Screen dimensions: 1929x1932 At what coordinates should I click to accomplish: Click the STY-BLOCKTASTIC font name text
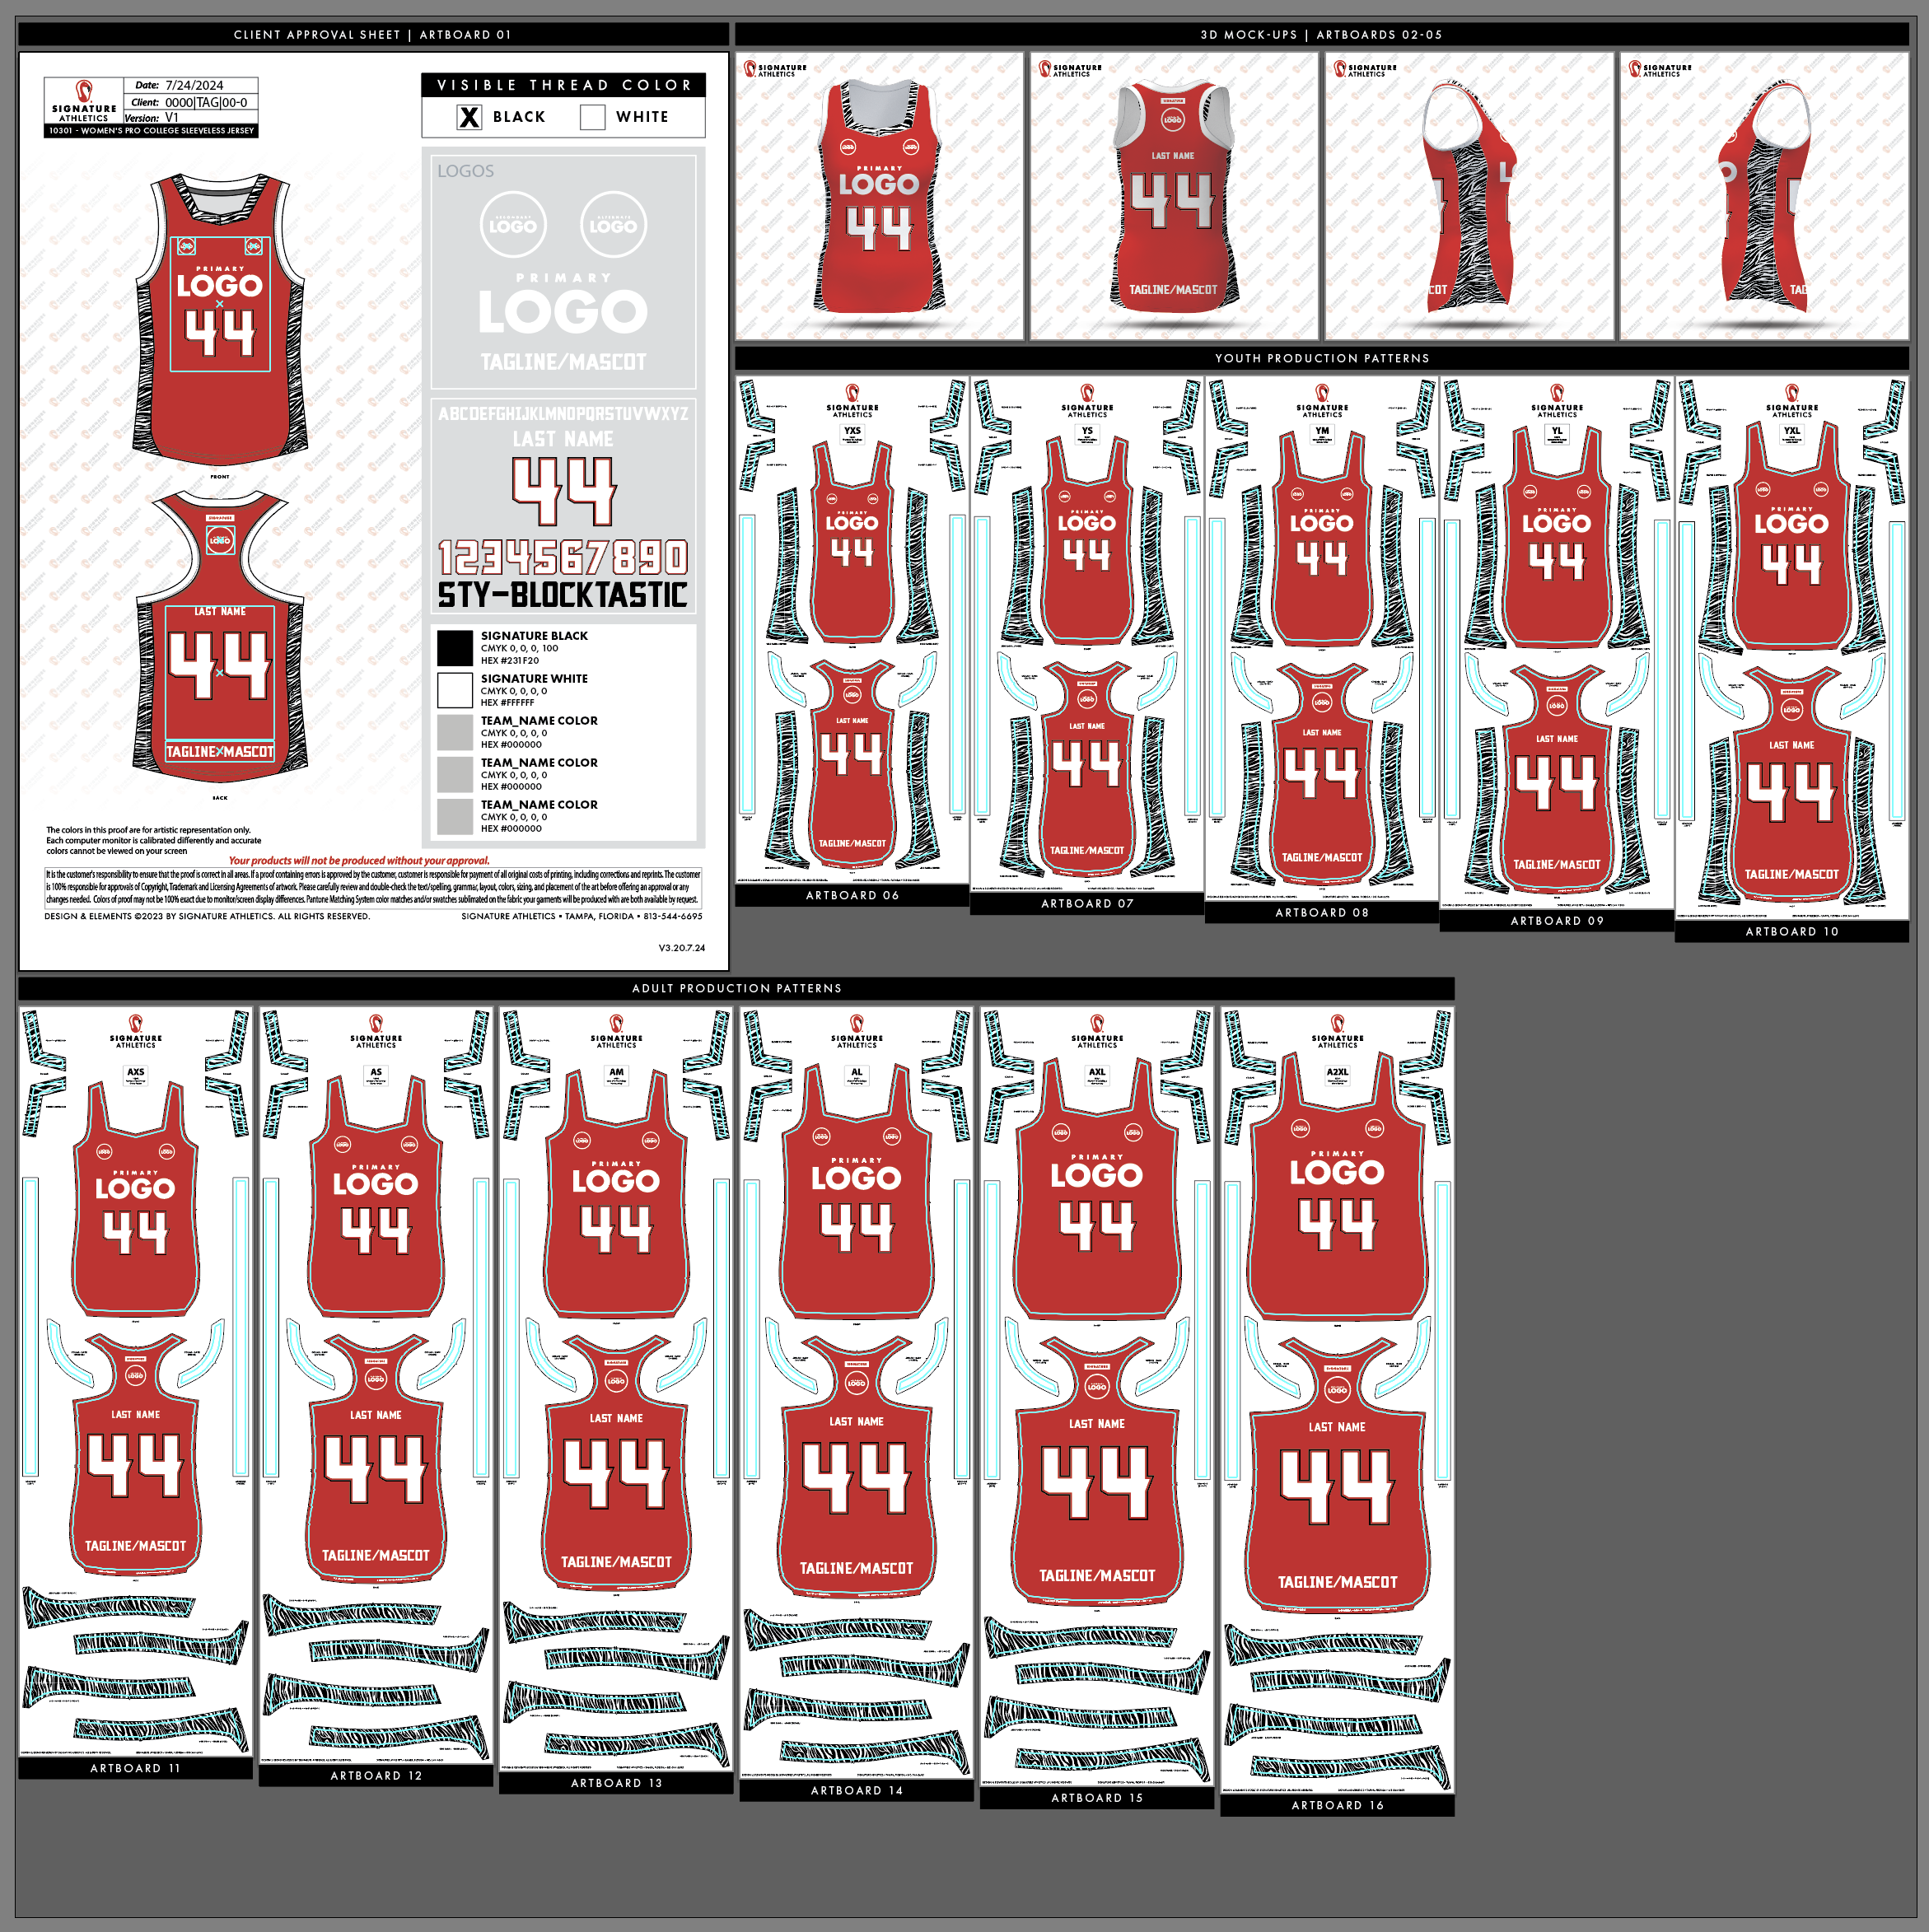(563, 596)
